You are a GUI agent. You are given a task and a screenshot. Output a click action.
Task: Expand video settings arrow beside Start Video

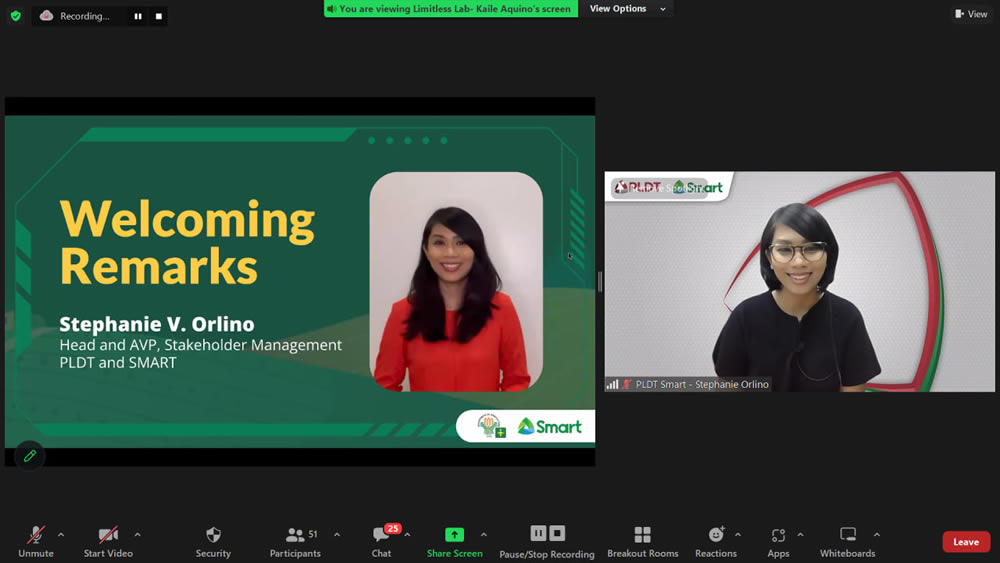click(137, 535)
